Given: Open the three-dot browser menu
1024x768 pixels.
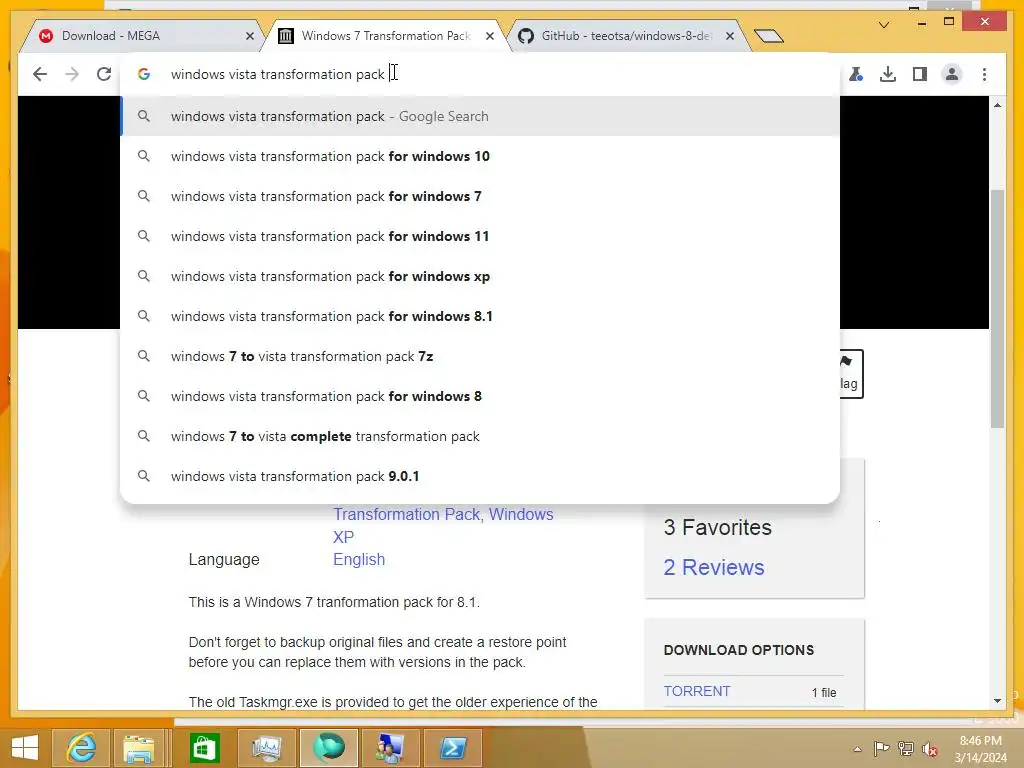Looking at the screenshot, I should point(984,74).
